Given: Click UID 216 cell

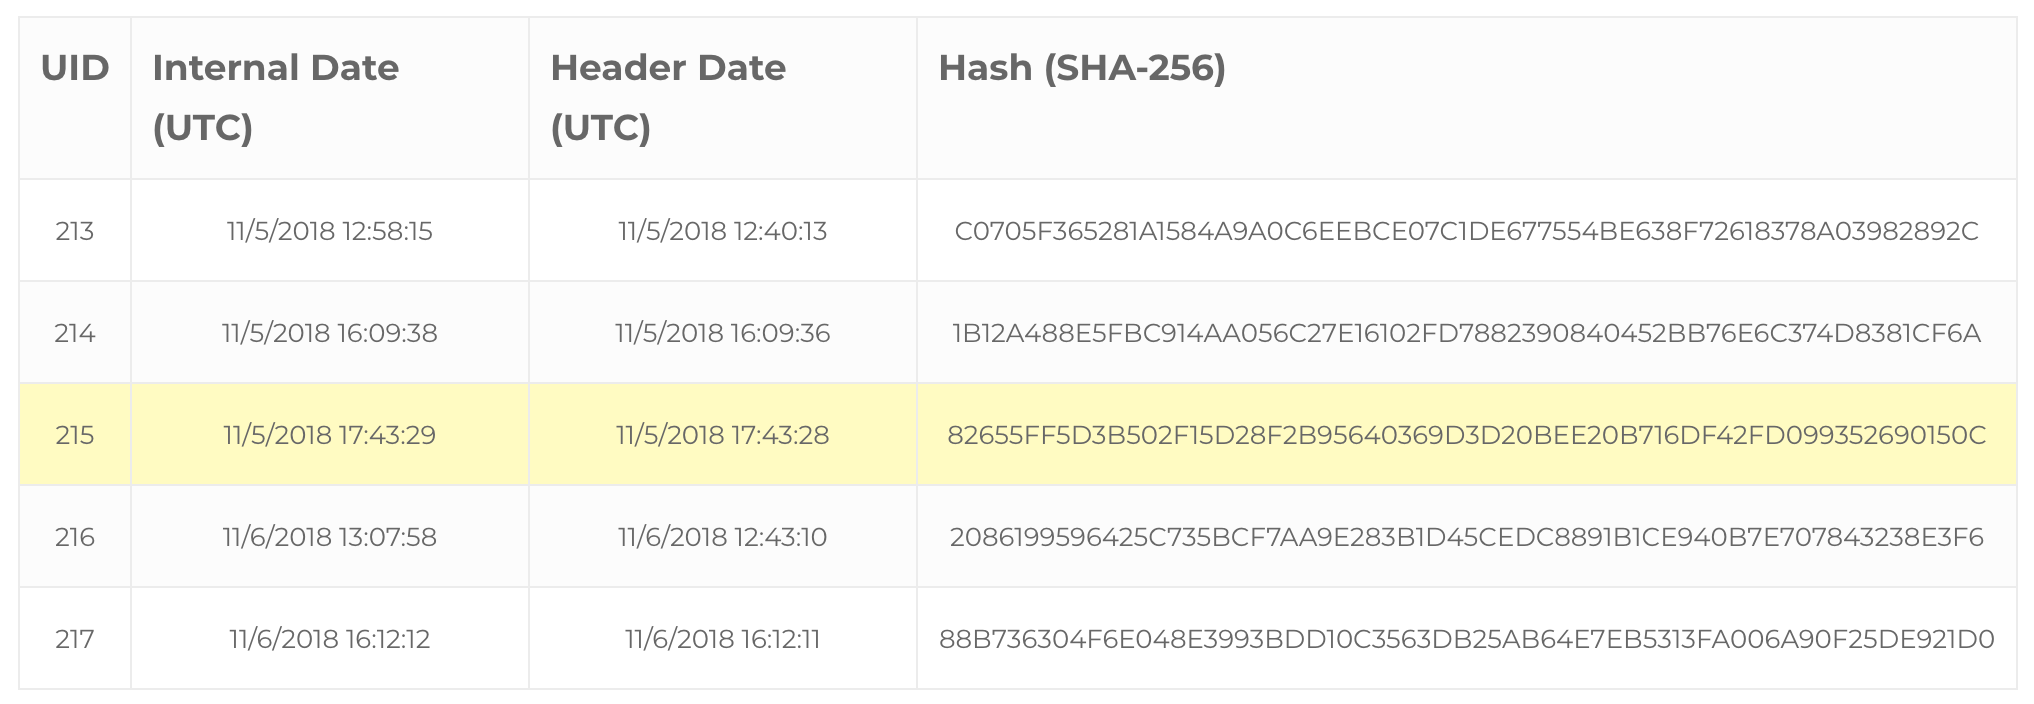Looking at the screenshot, I should tap(75, 537).
